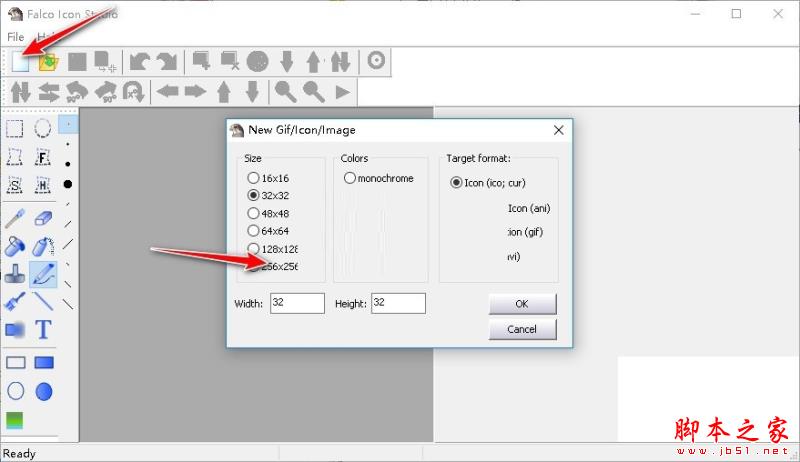Click the horizontal flip double-arrow icon
Screen dimensions: 800x462
49,92
